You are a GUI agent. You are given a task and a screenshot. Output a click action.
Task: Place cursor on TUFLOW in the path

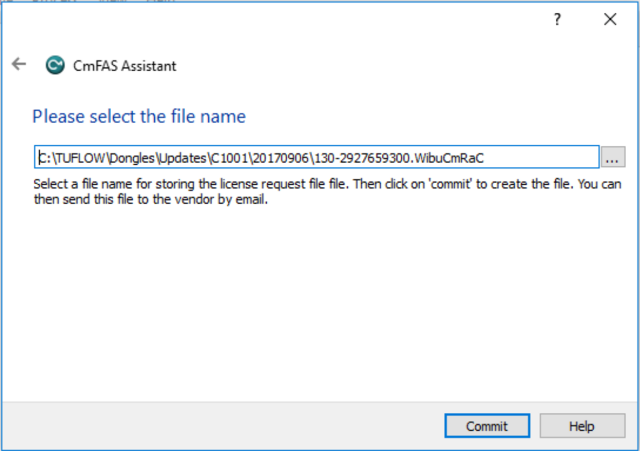78,158
